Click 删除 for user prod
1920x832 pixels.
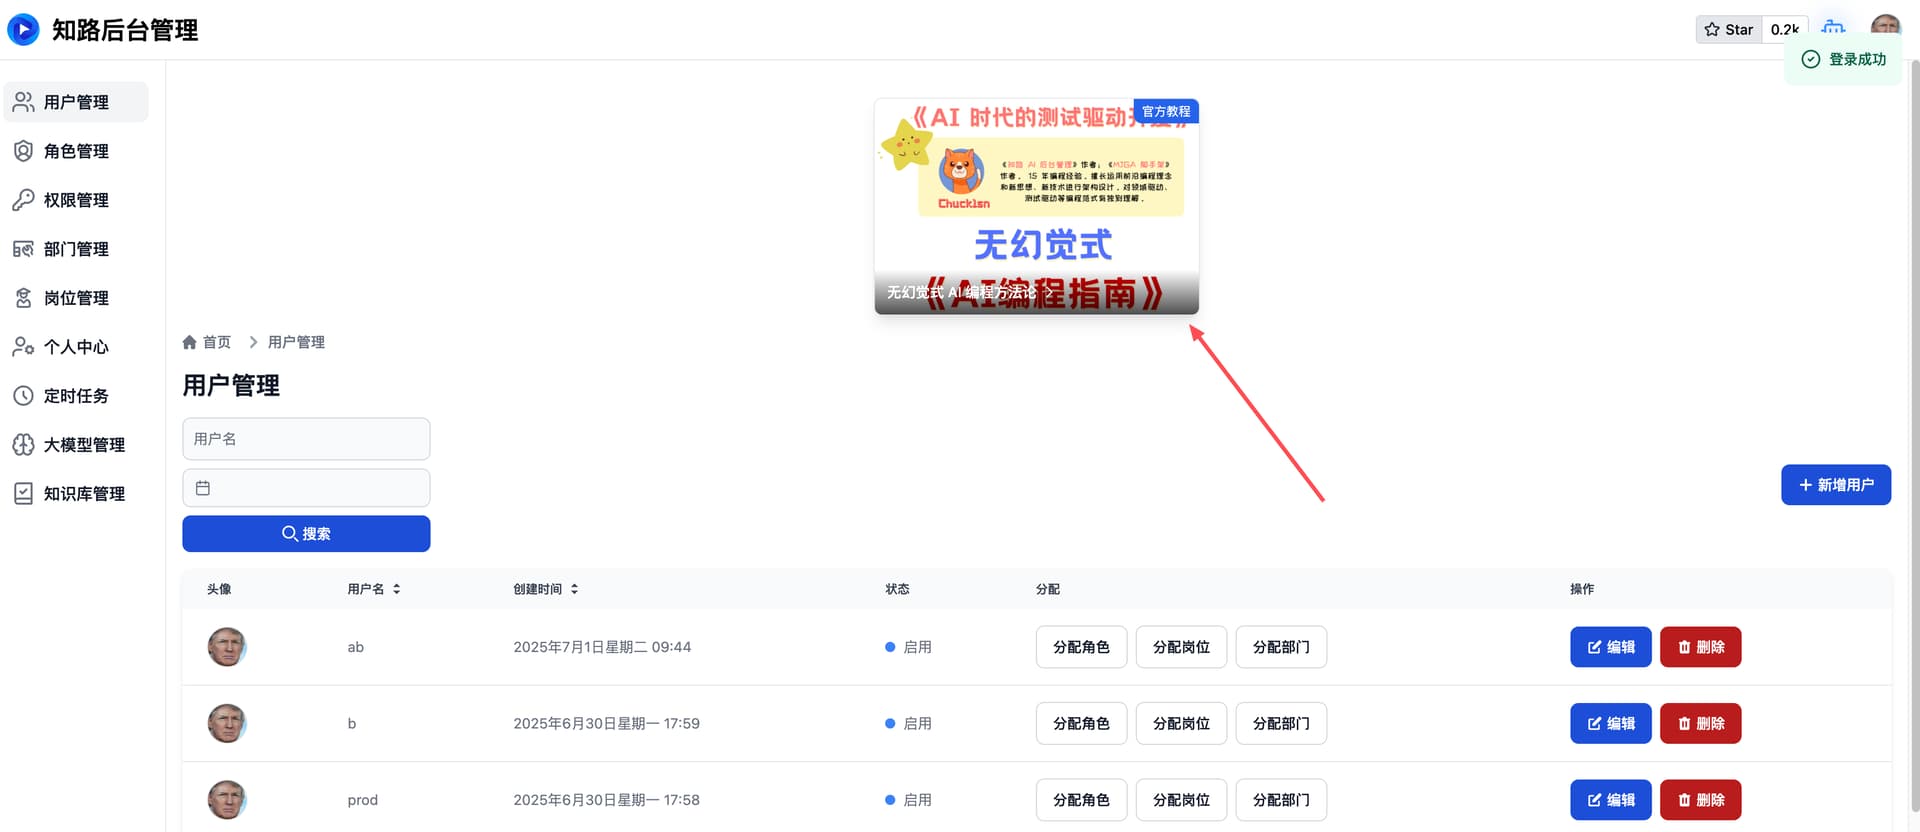[x=1701, y=800]
